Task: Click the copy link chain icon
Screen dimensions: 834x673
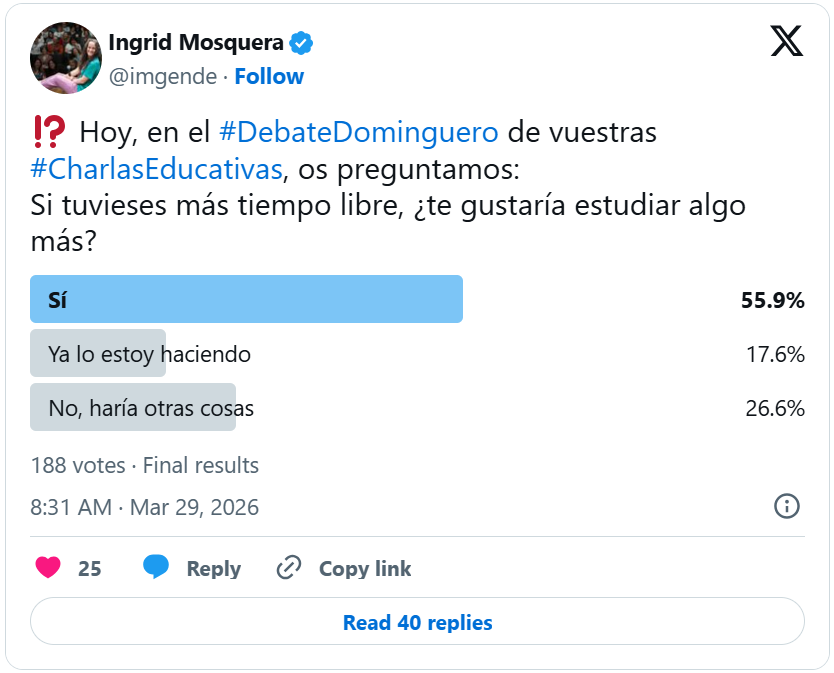Action: pyautogui.click(x=289, y=568)
